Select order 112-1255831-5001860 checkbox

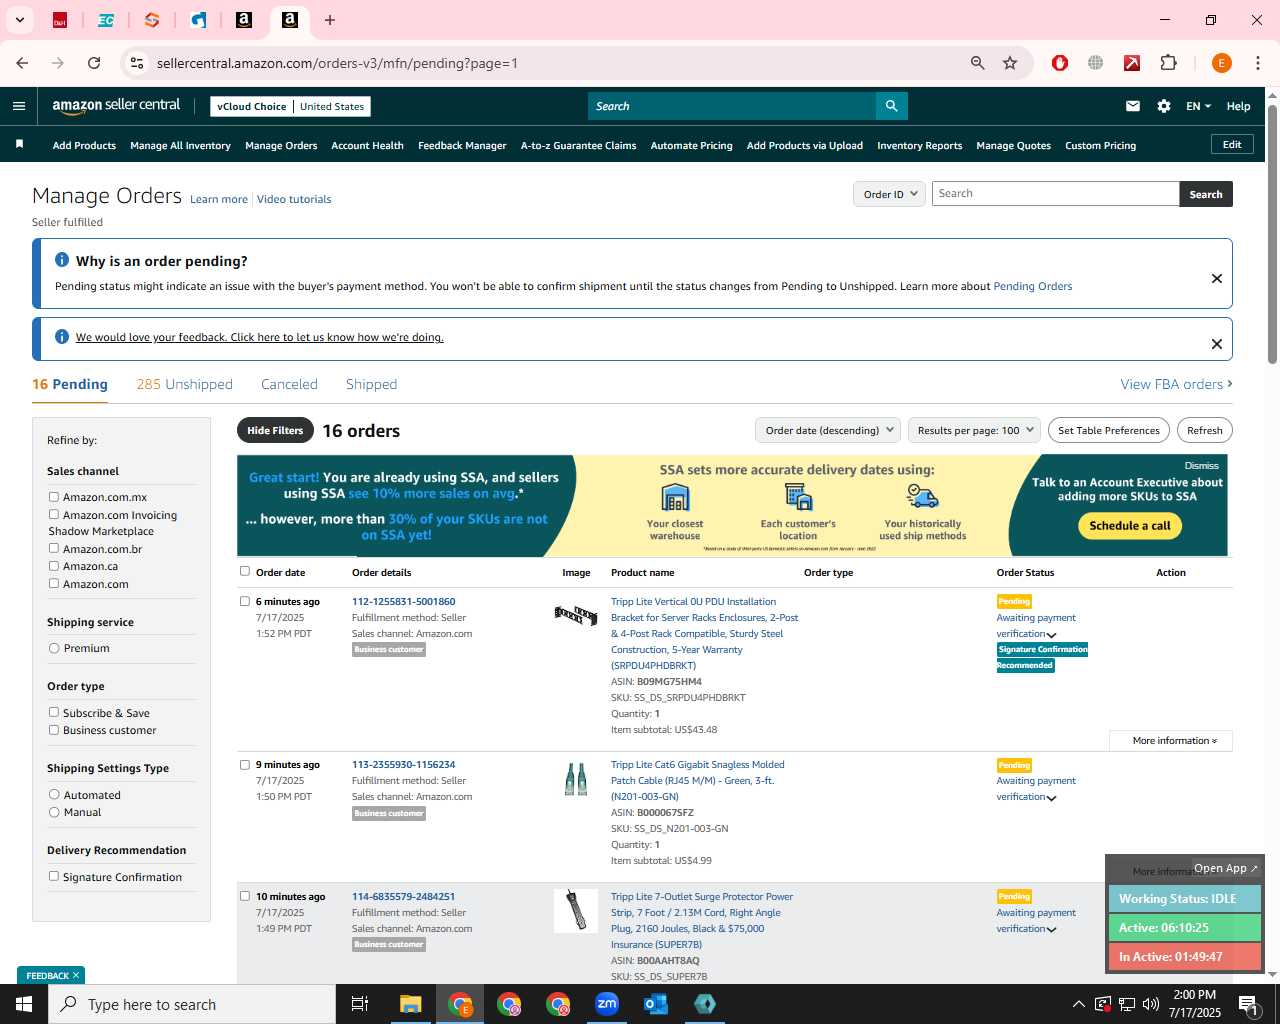pos(245,601)
